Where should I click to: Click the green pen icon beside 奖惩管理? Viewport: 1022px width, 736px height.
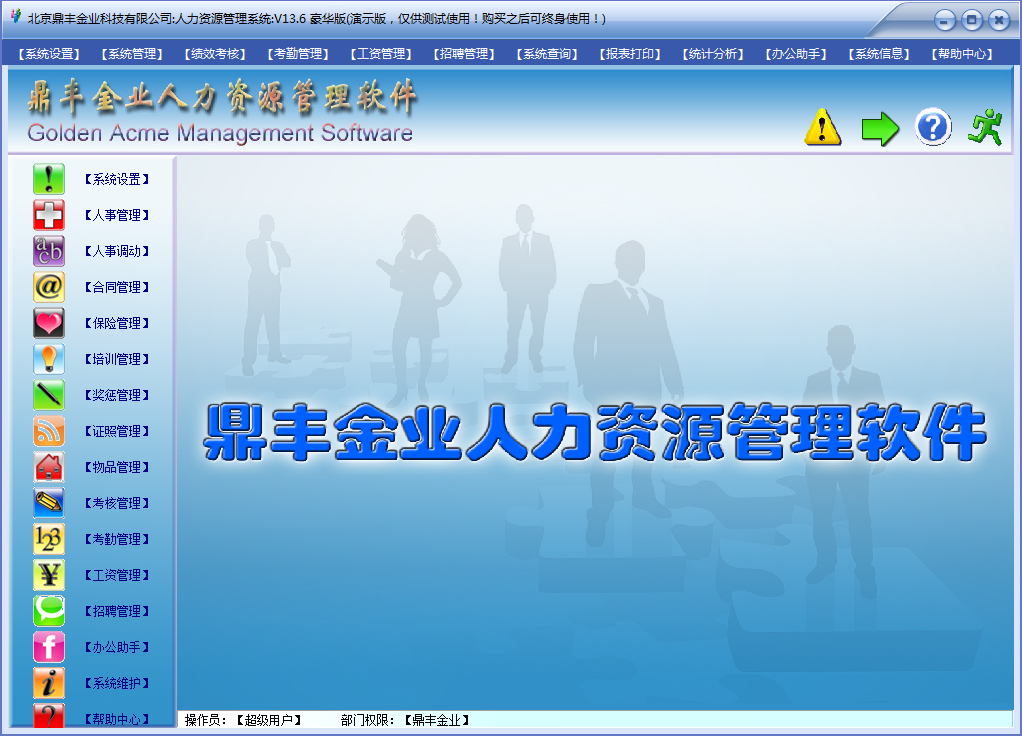click(x=49, y=395)
